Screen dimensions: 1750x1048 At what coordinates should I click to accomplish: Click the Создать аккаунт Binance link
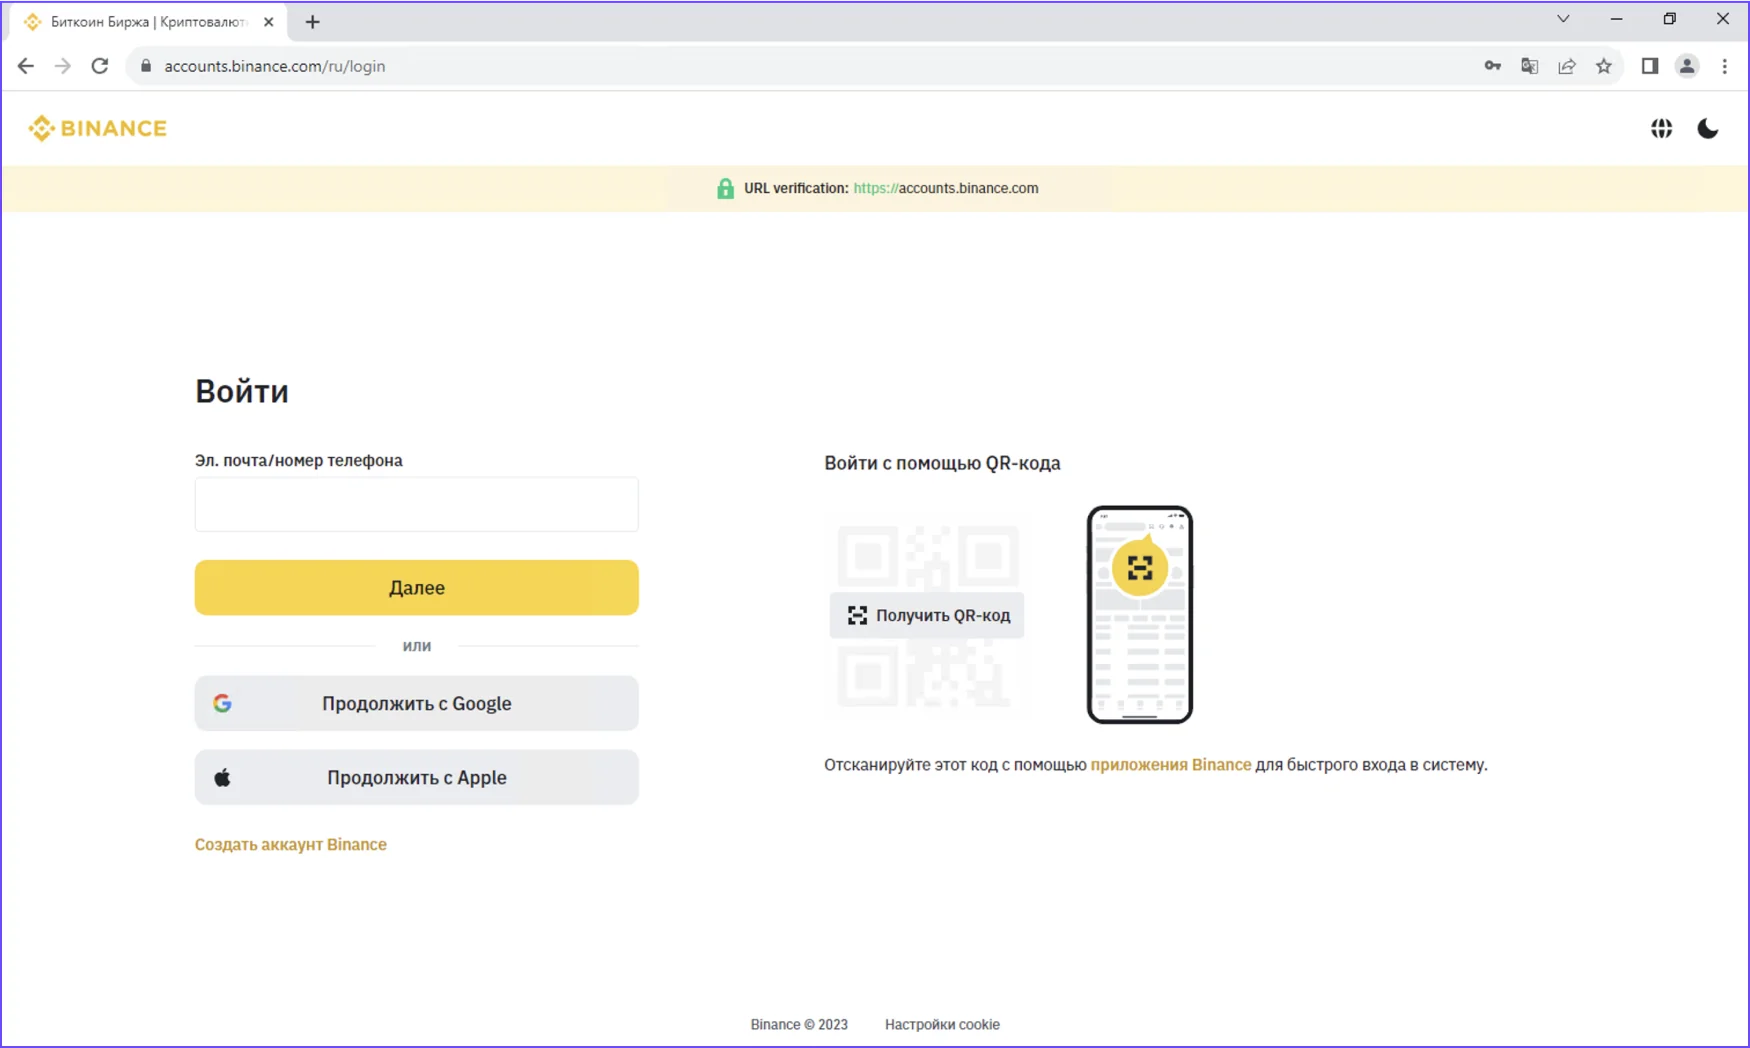coord(290,844)
